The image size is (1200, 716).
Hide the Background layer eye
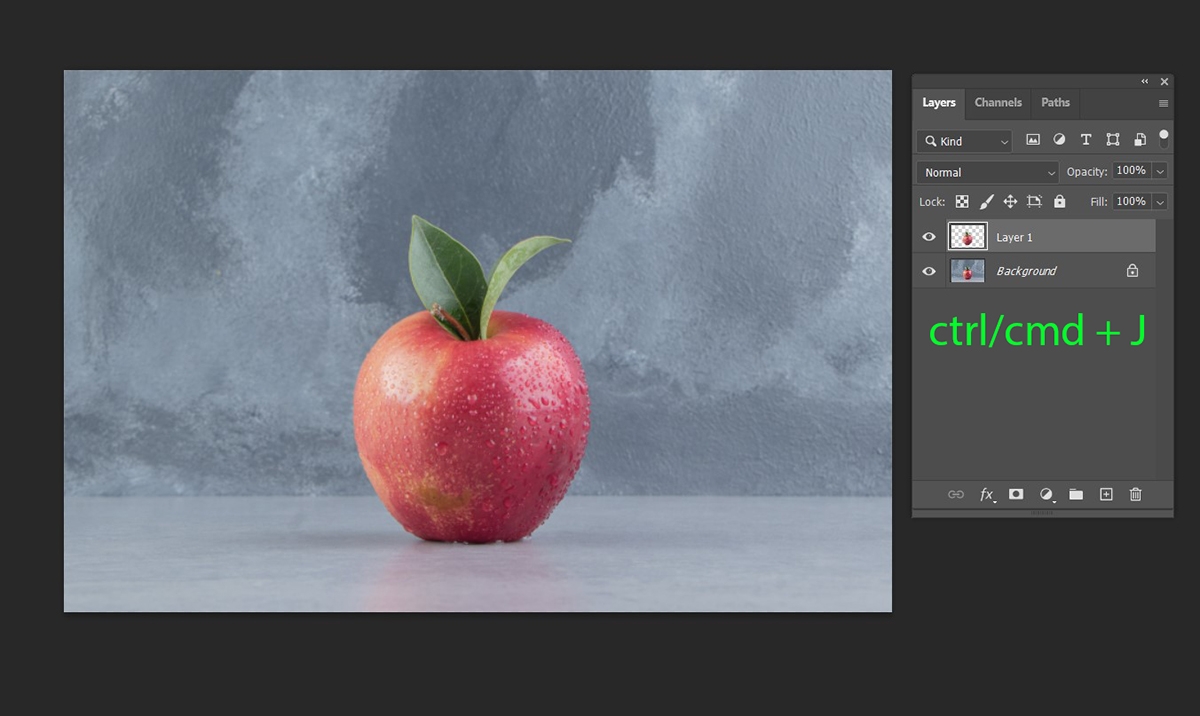929,271
